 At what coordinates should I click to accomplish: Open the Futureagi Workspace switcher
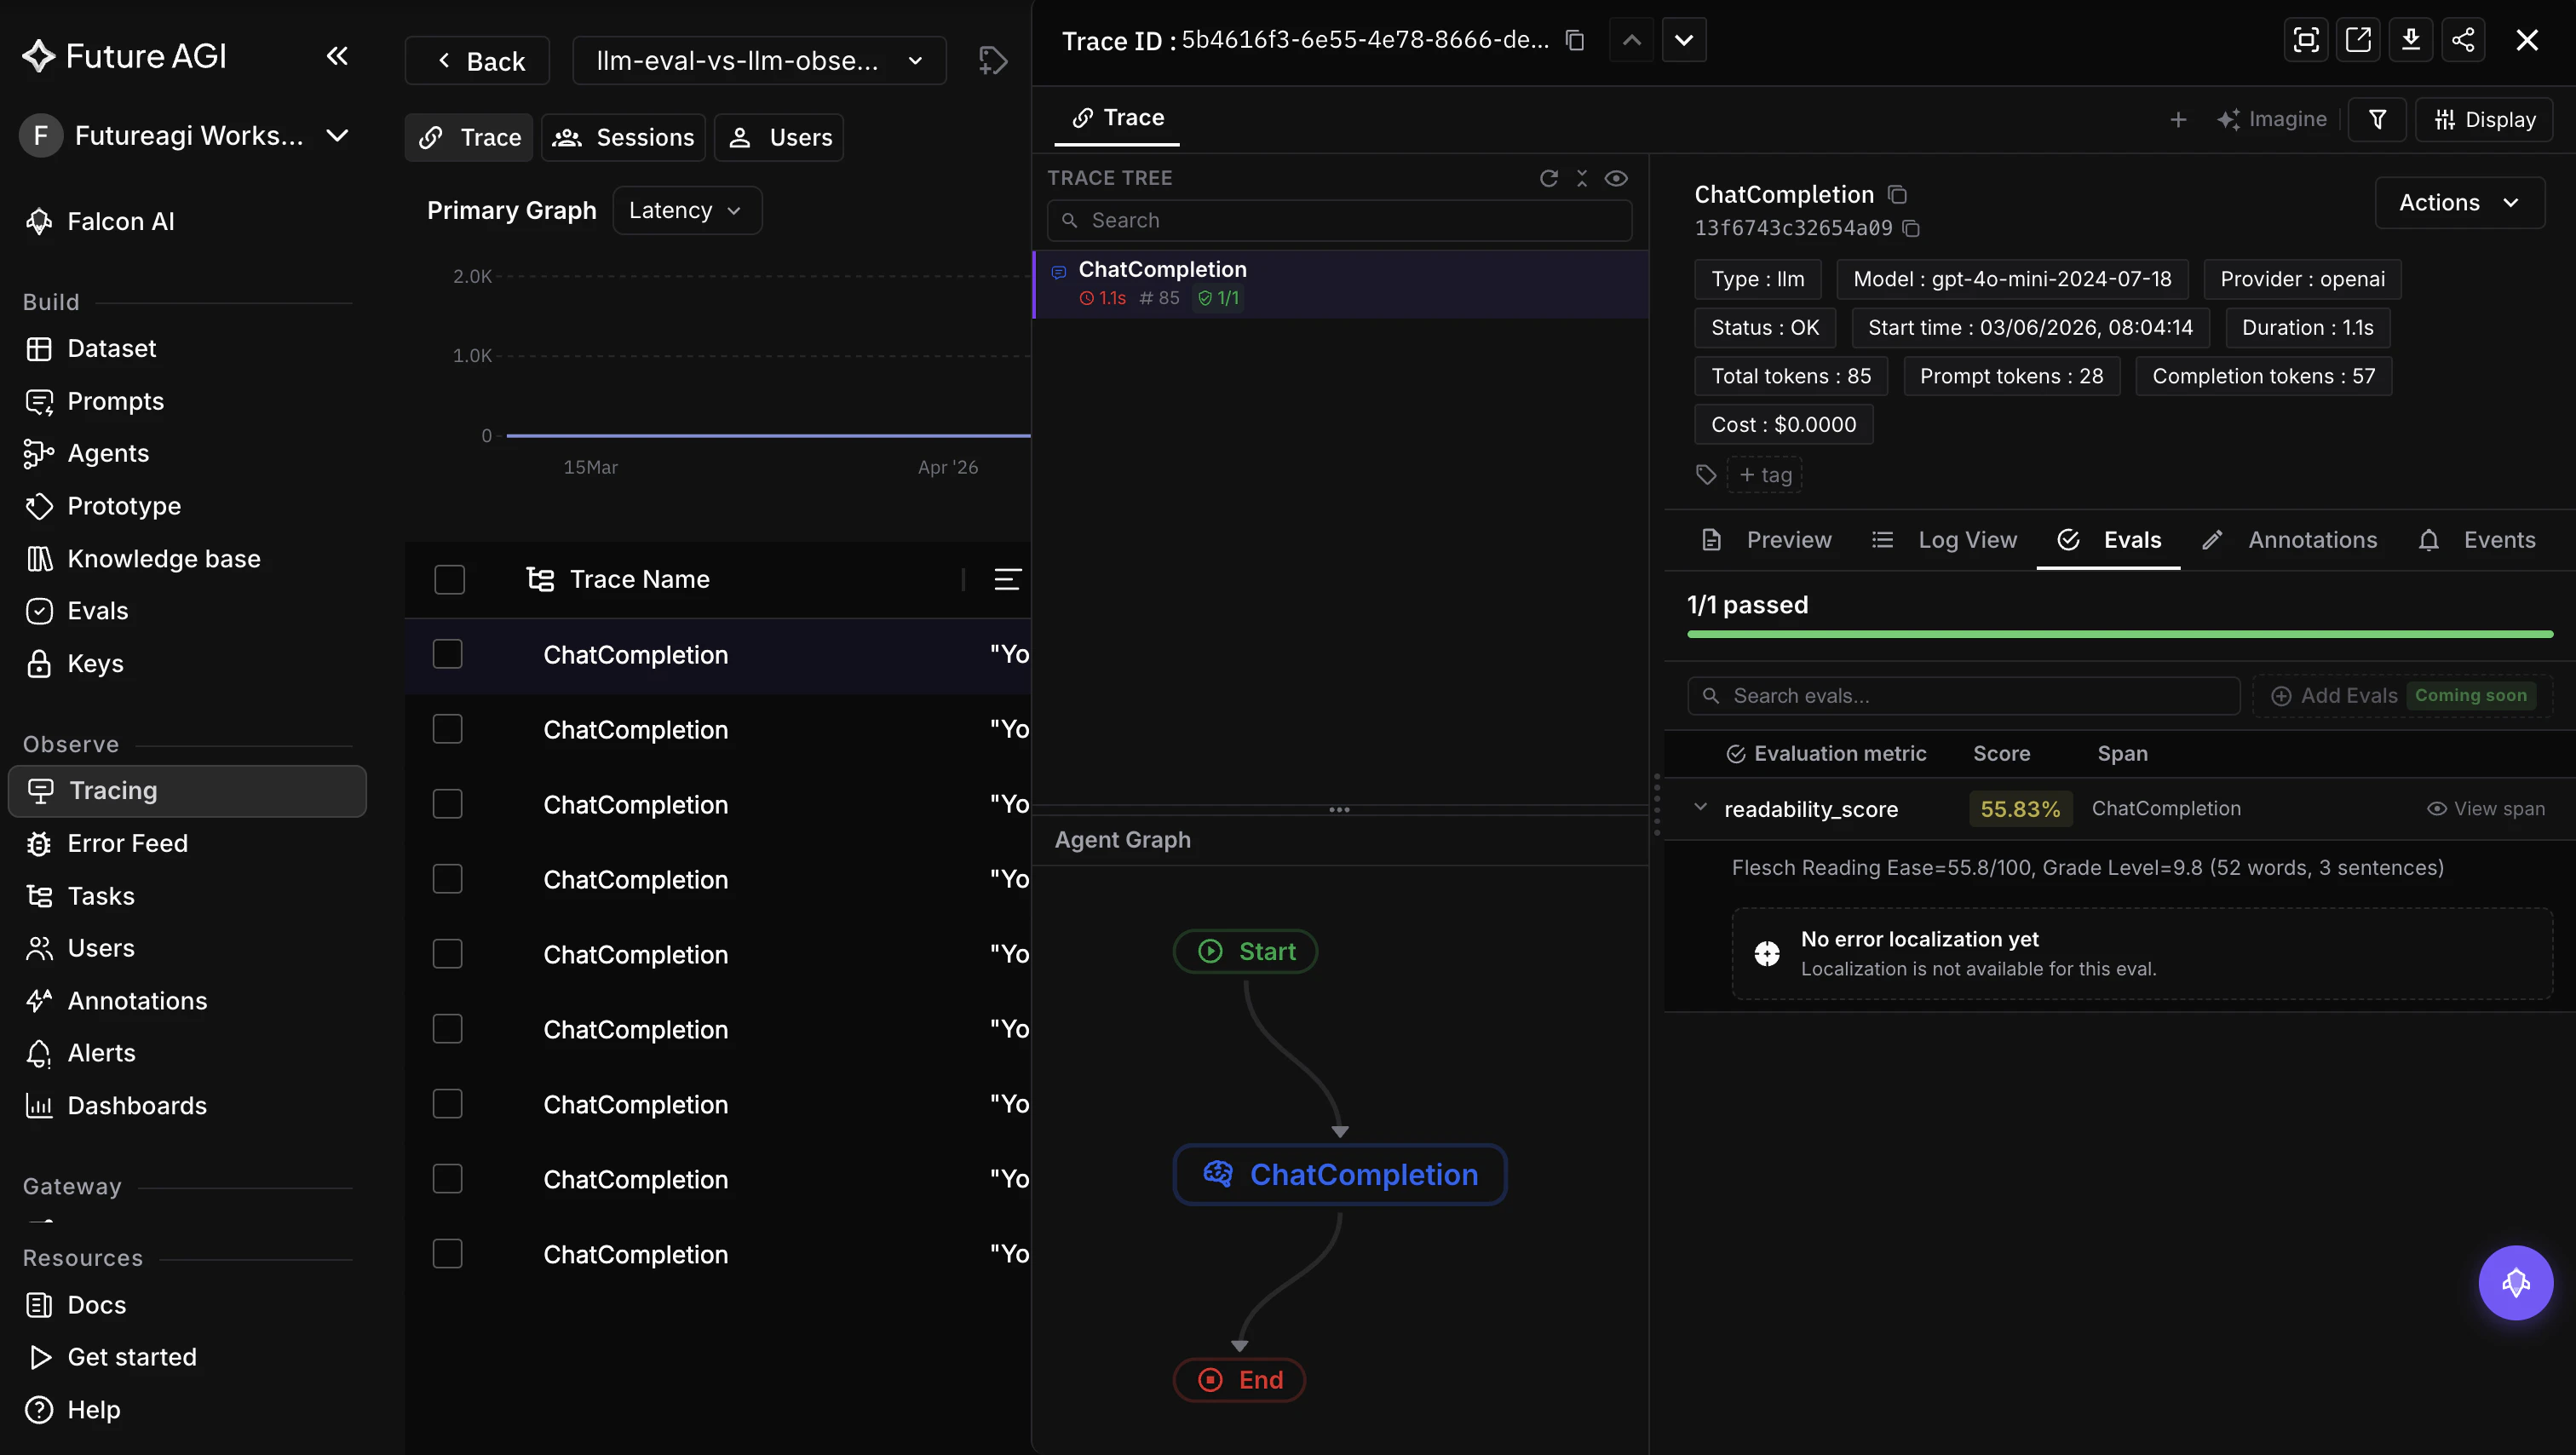pyautogui.click(x=186, y=135)
